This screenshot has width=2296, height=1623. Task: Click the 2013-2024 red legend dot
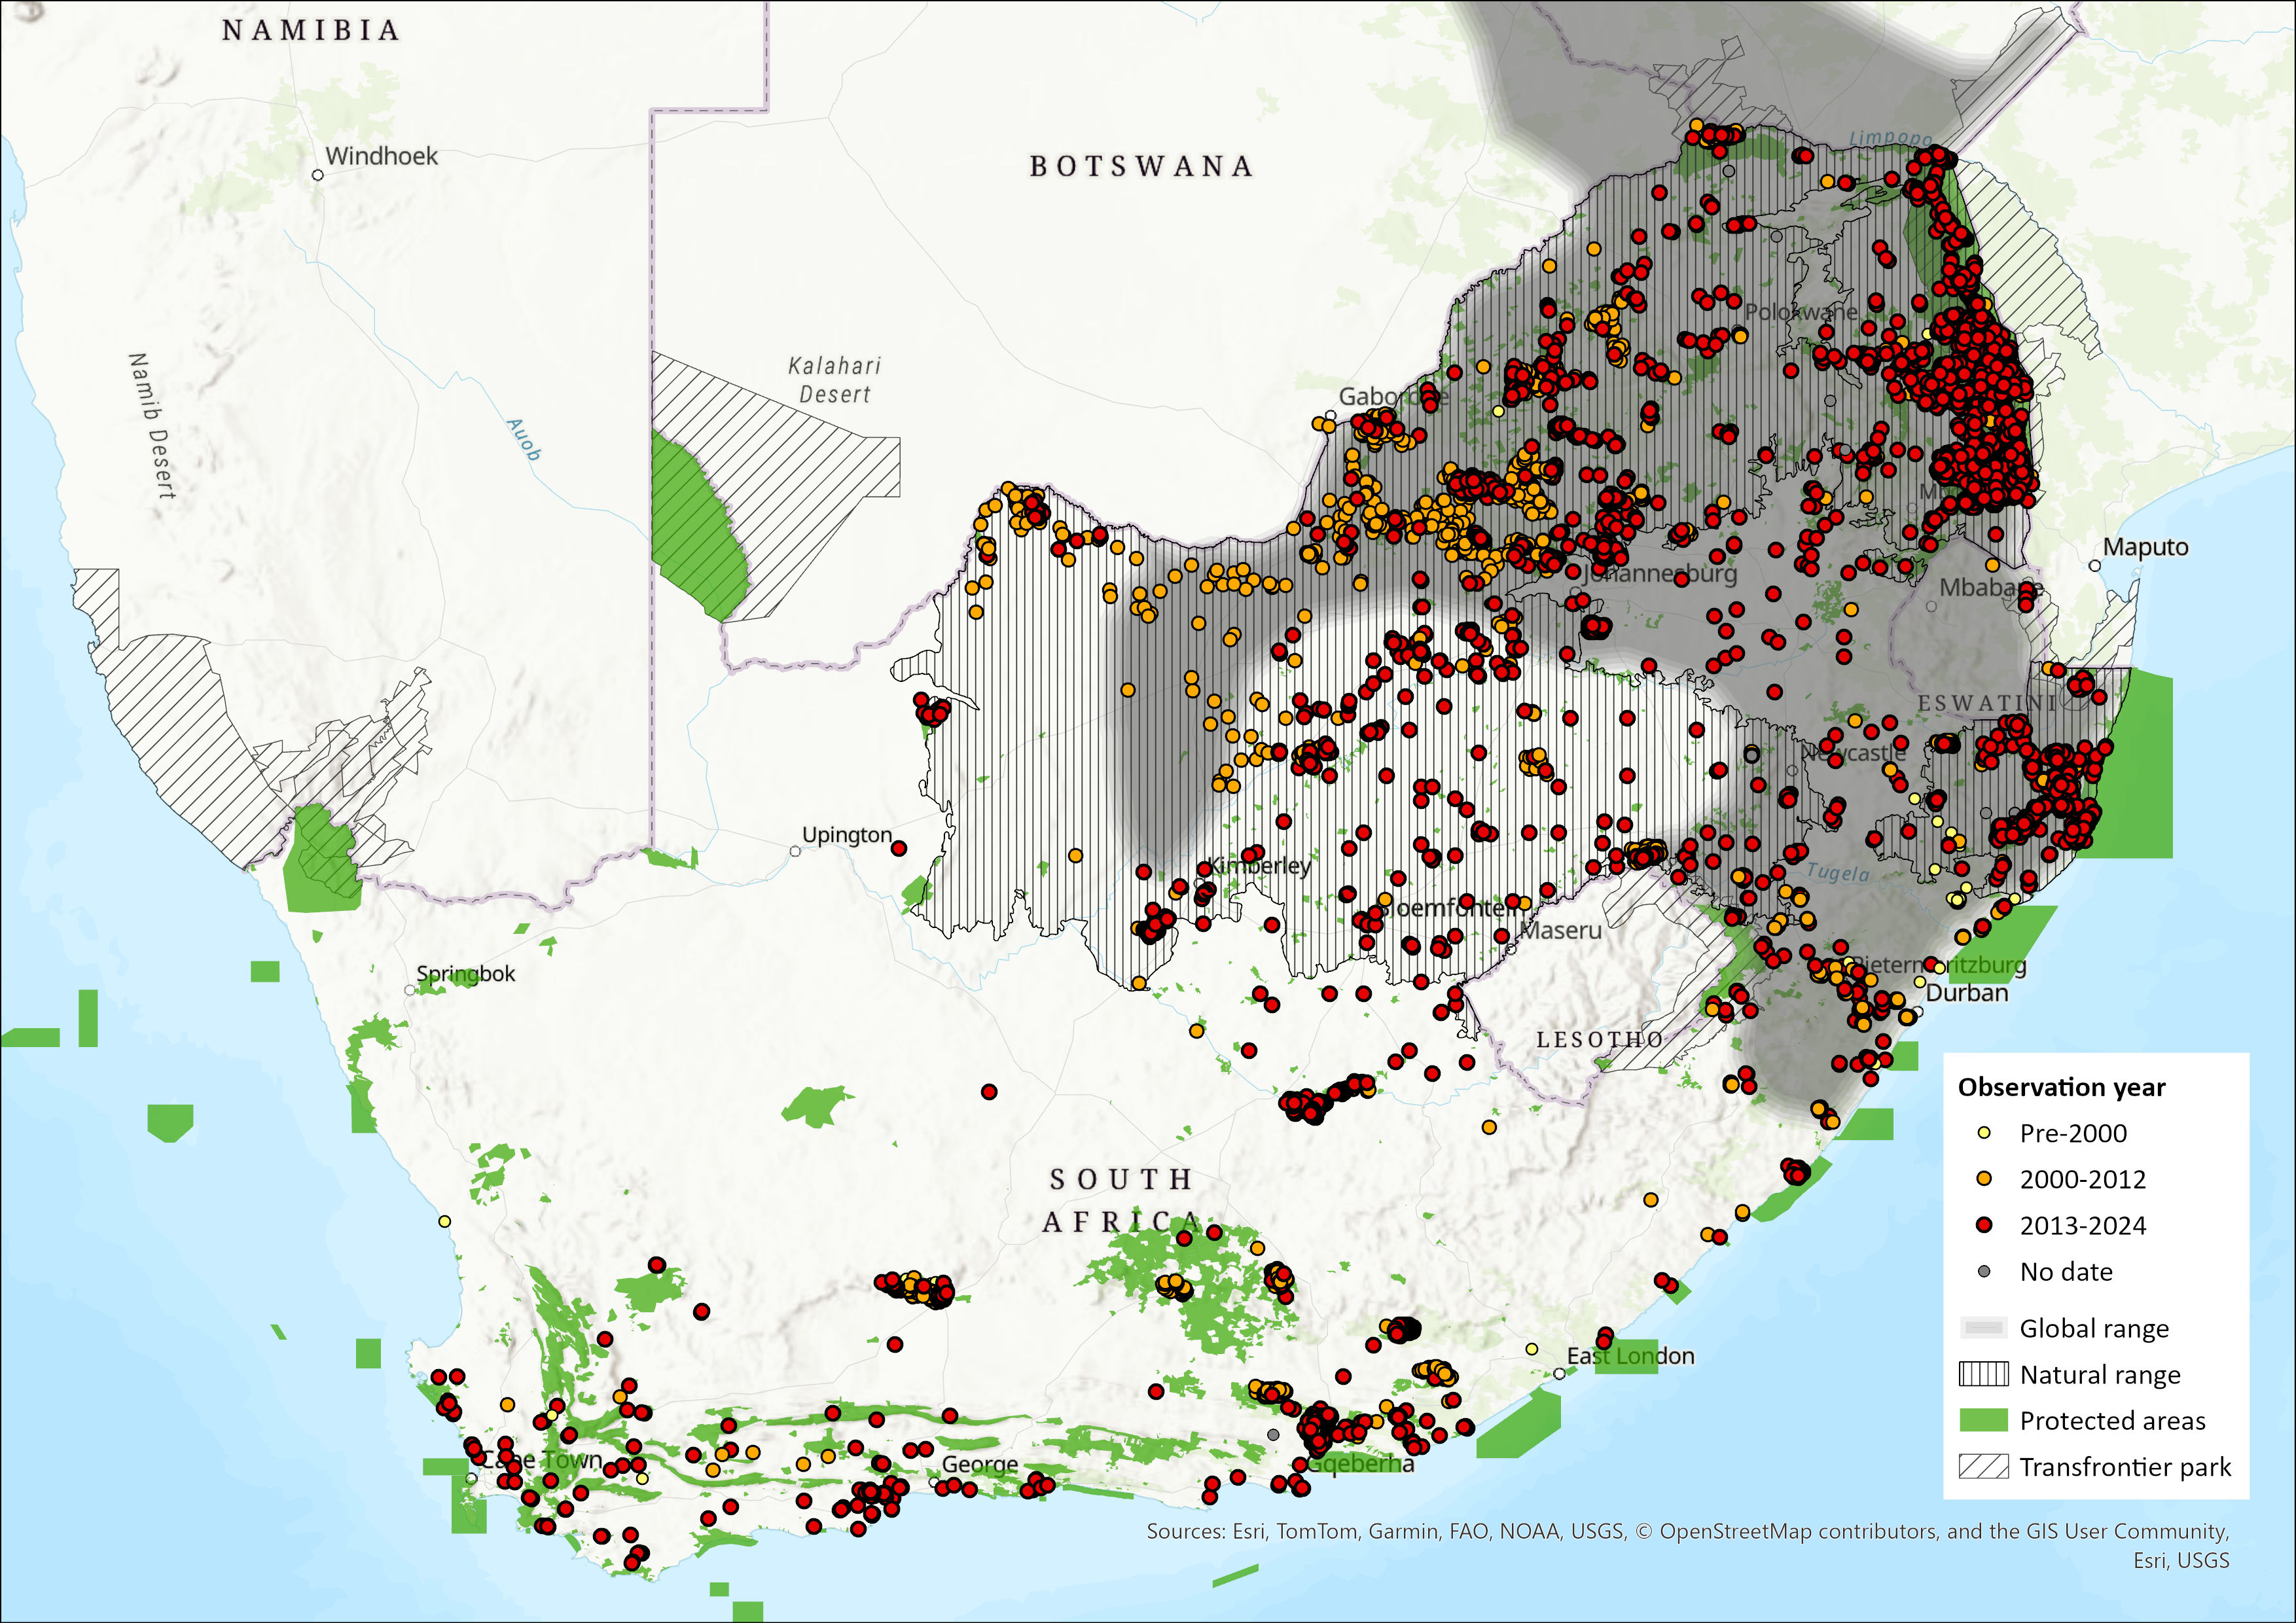point(1984,1225)
